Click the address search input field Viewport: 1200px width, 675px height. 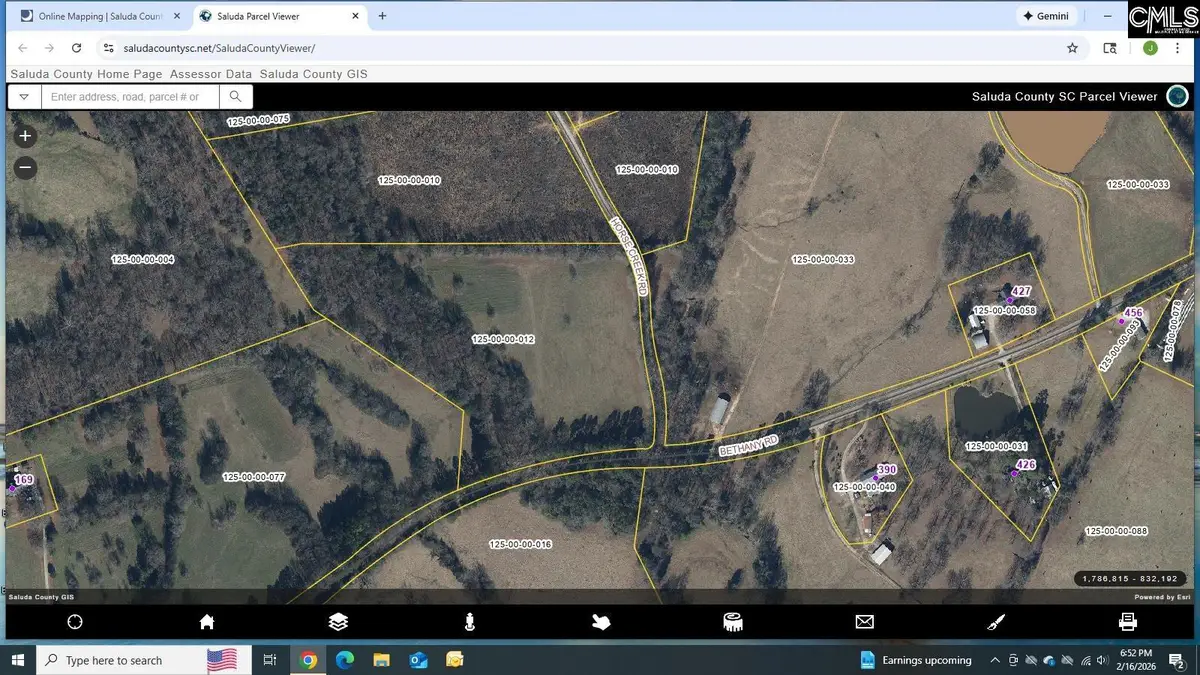pos(130,96)
